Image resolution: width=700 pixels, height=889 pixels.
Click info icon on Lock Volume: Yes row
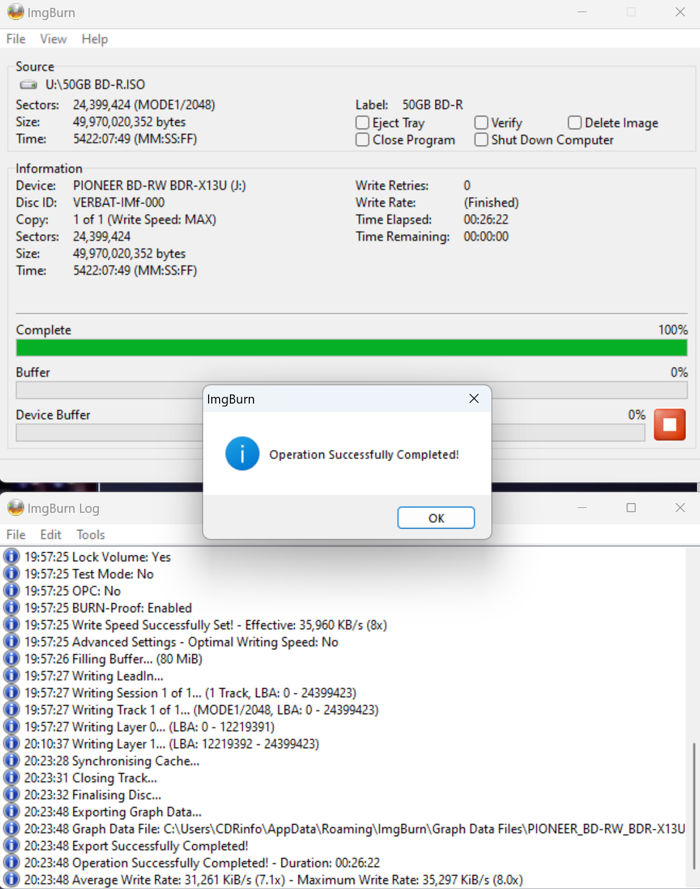pos(11,556)
